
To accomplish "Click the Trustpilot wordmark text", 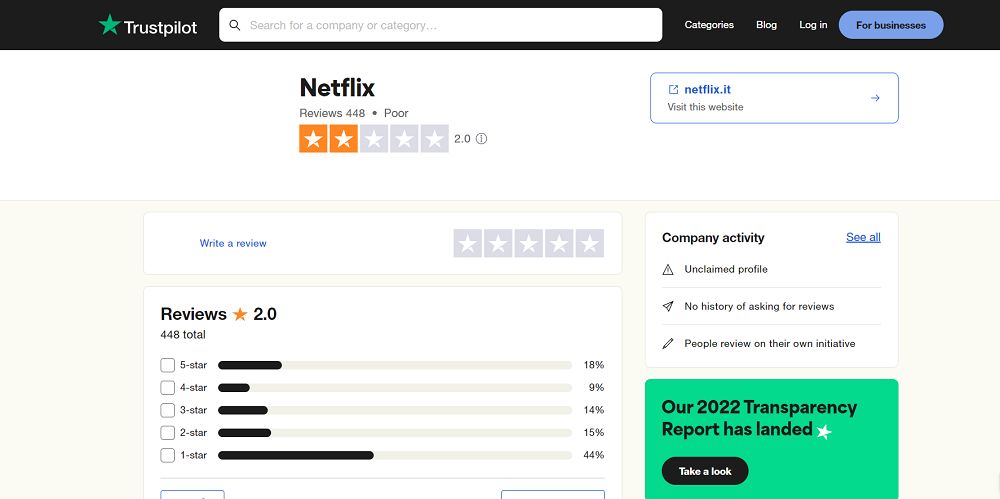I will pyautogui.click(x=160, y=27).
